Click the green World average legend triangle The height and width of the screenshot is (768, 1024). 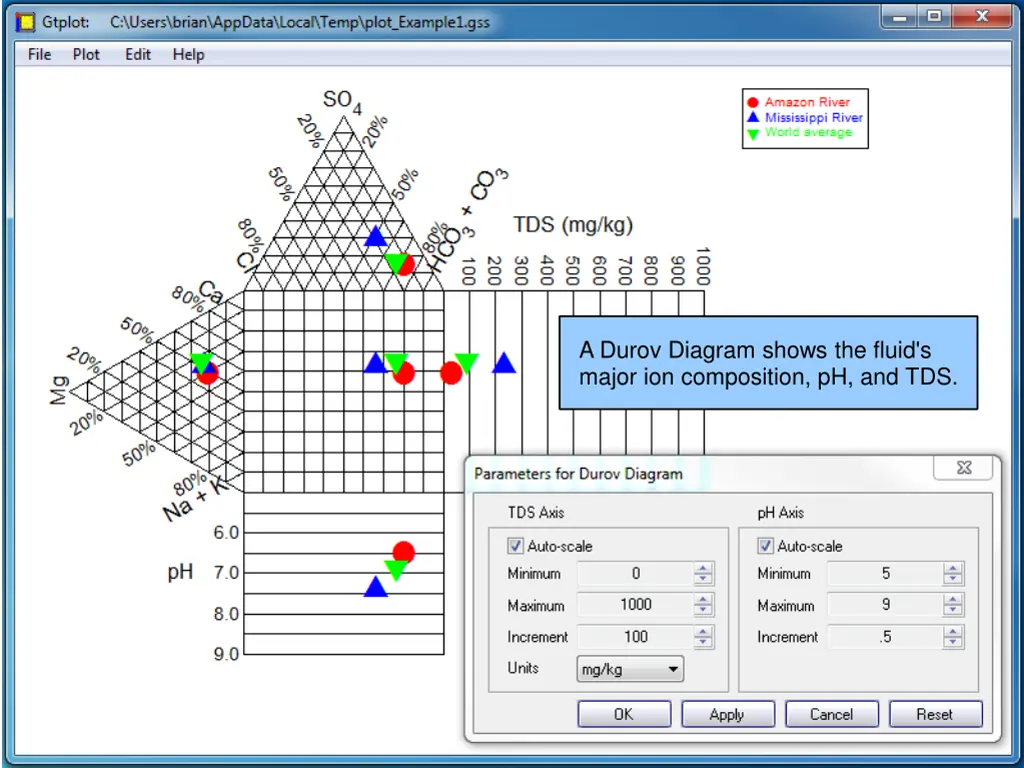pos(752,133)
